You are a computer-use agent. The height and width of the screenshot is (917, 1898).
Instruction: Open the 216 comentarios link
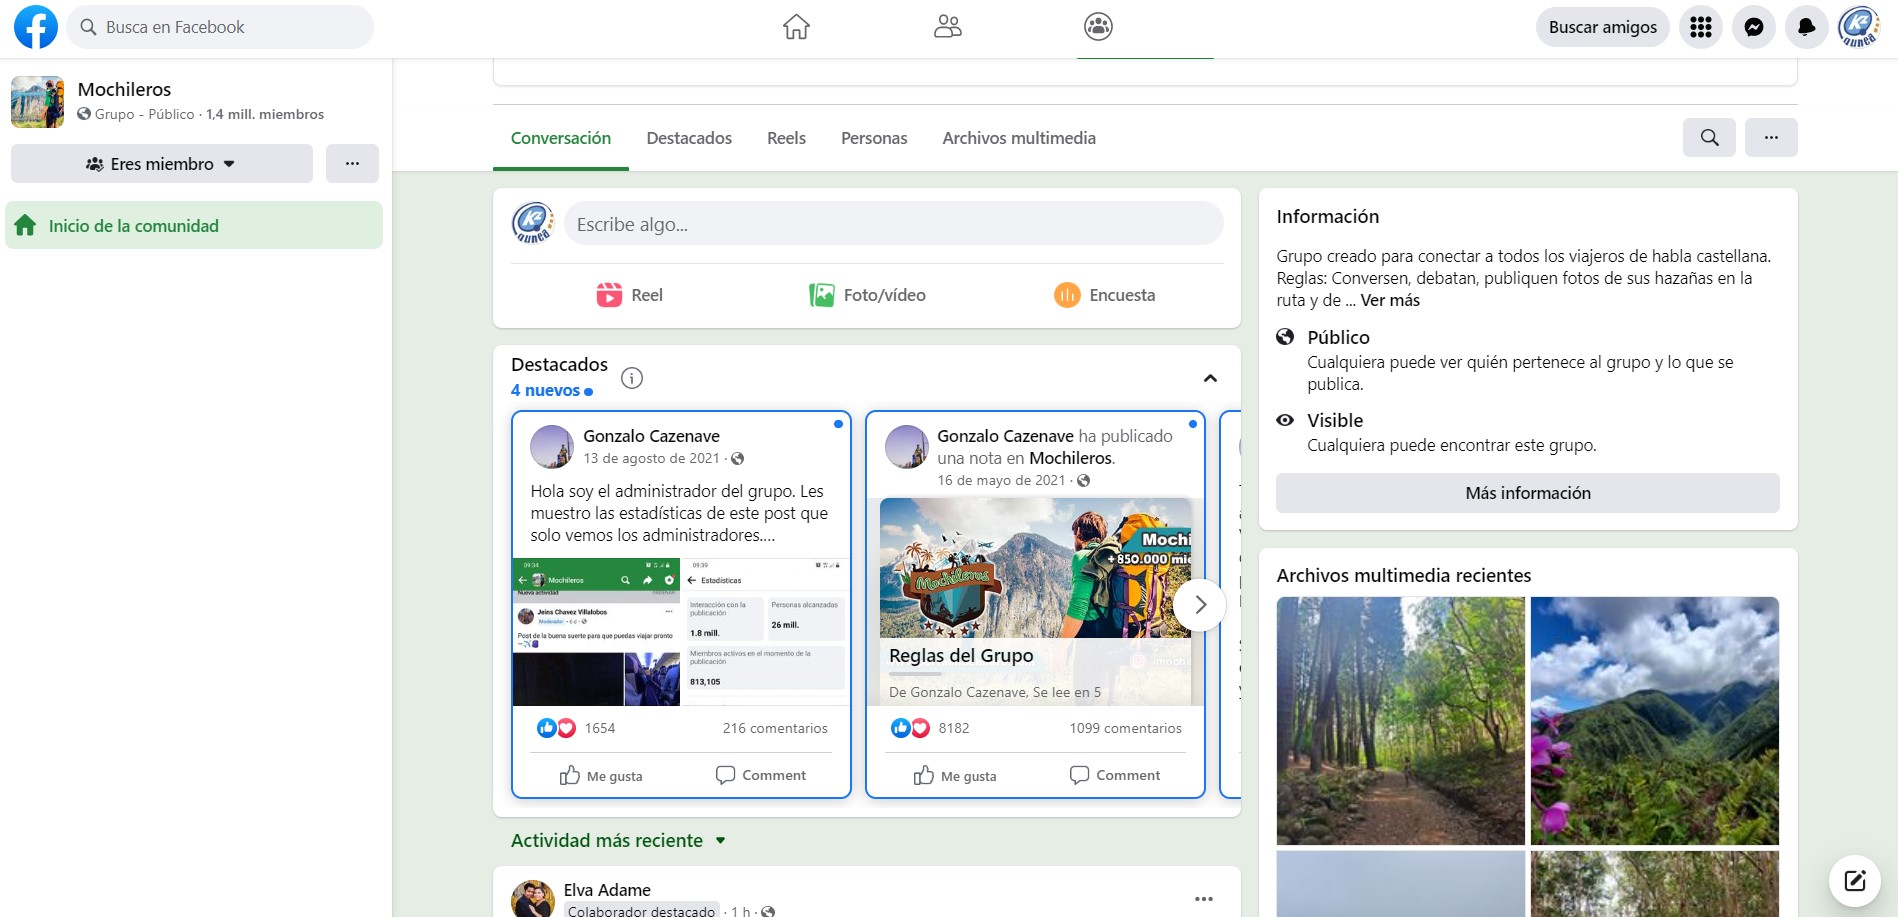[x=775, y=728]
